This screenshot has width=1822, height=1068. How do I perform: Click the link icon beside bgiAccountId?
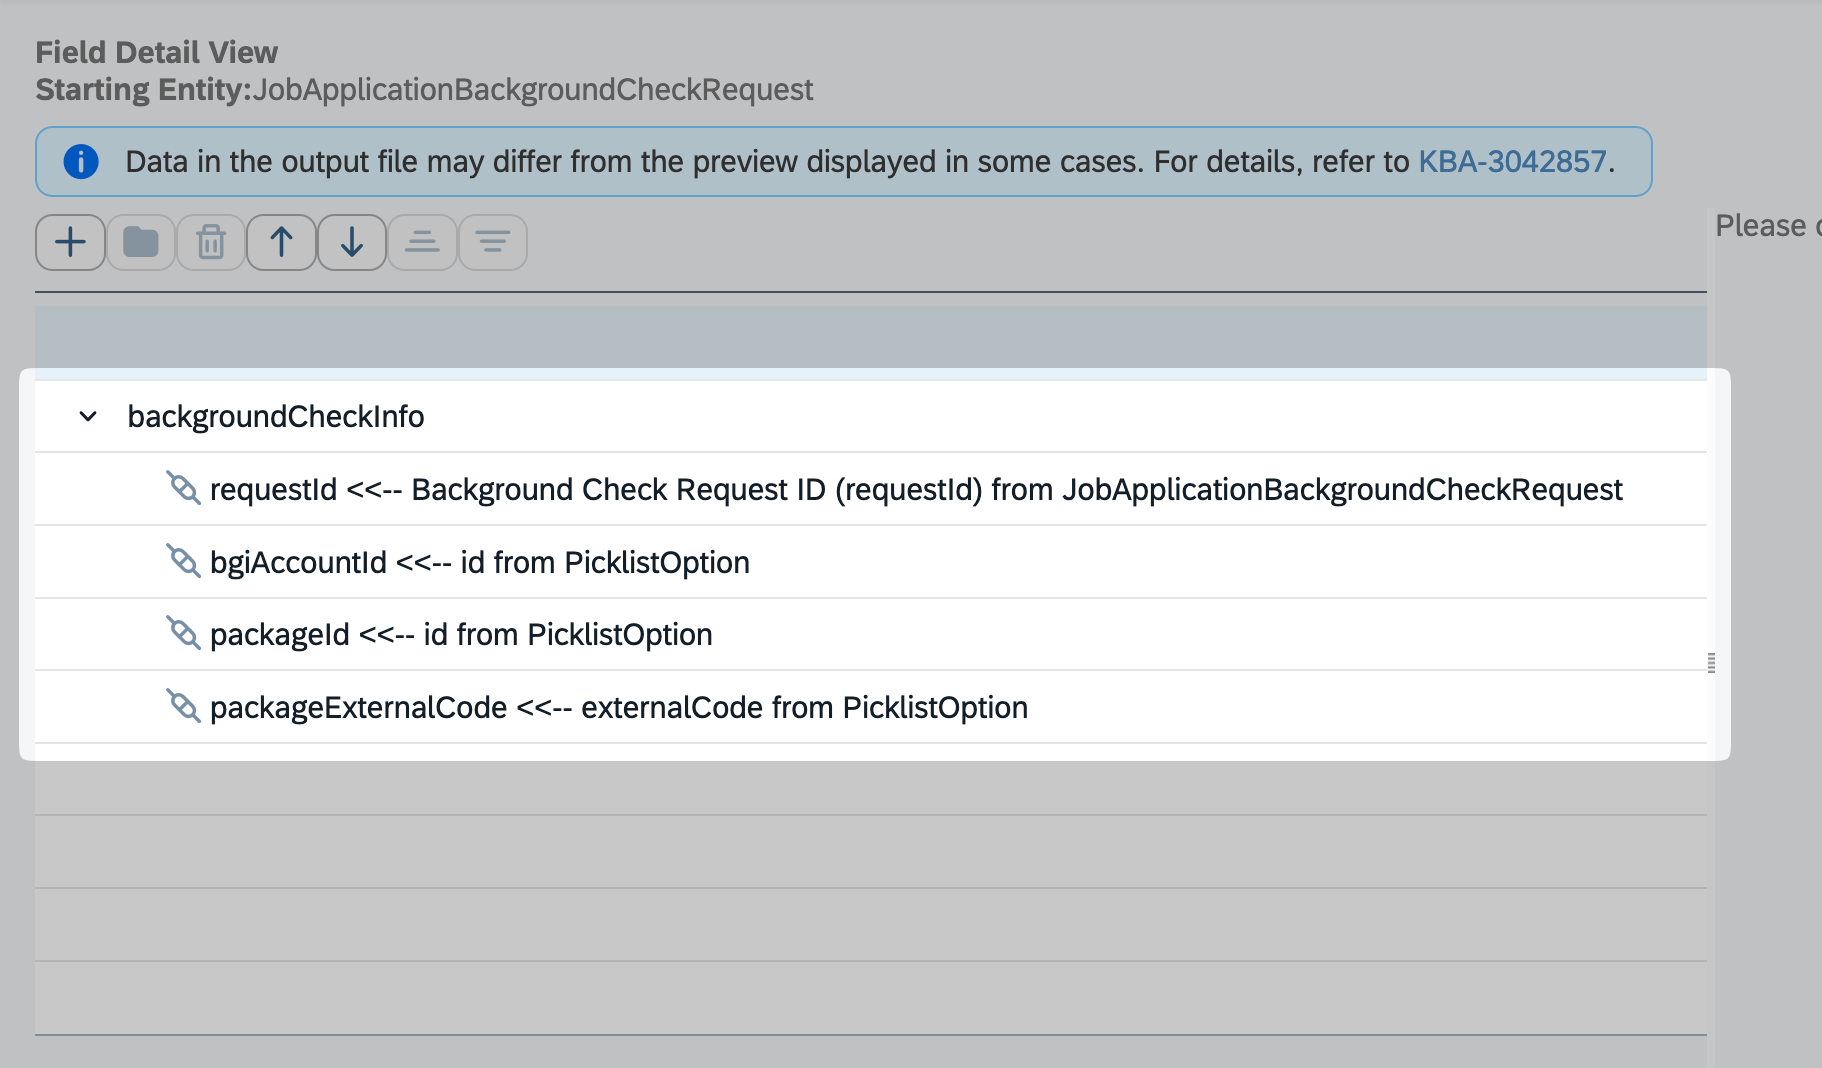183,561
